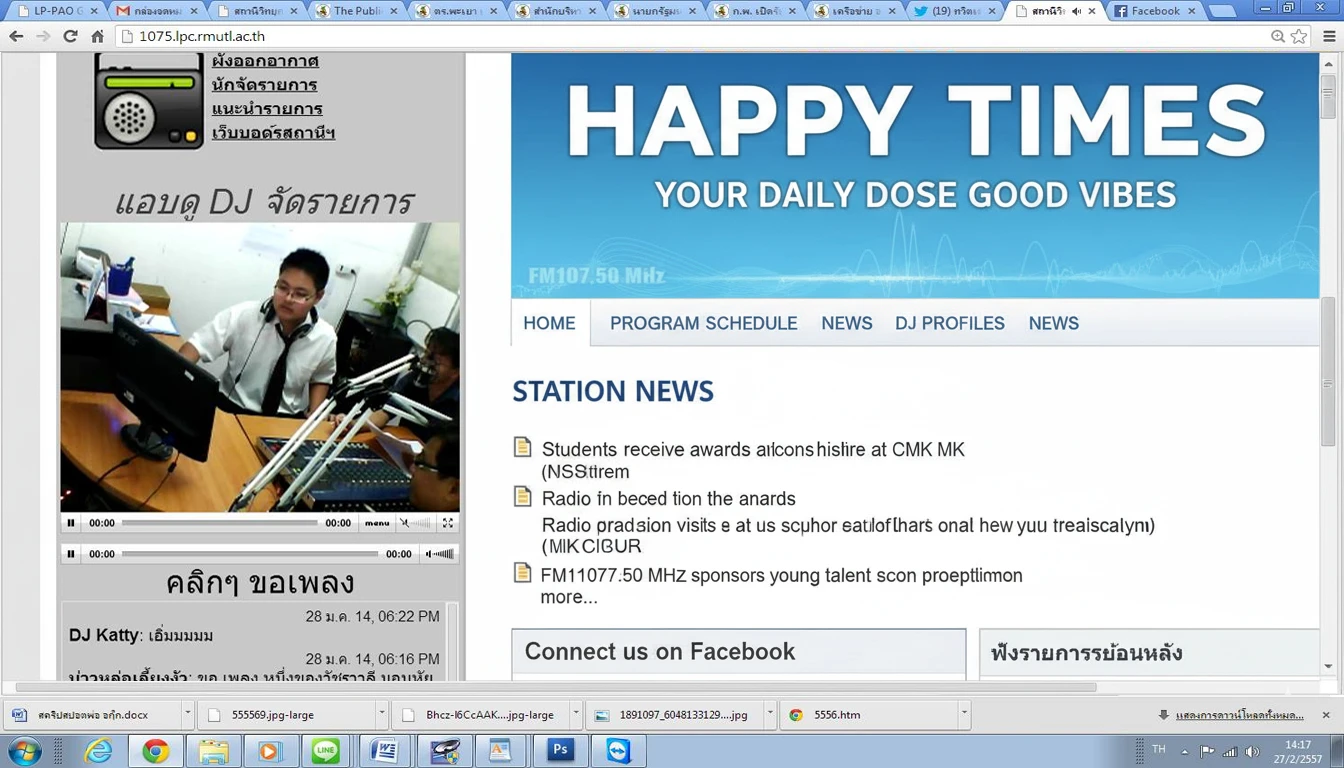Screen dimensions: 1344x768
Task: Pause the DJ webcam video player
Action: (71, 523)
